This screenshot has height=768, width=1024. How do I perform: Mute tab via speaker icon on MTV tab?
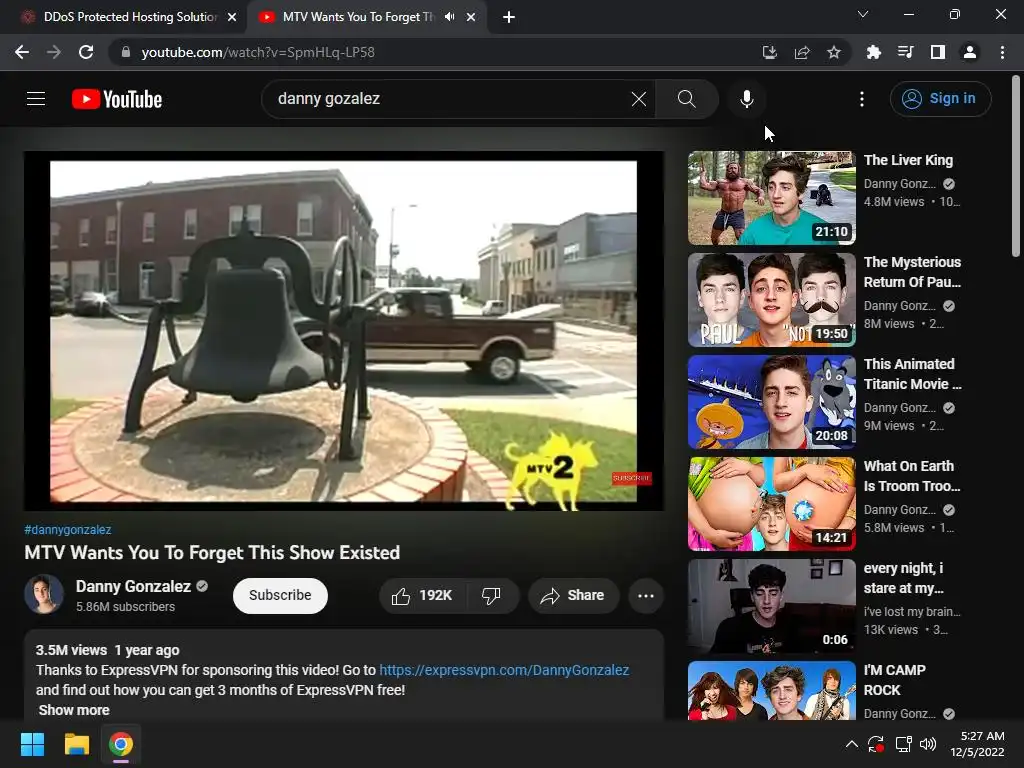[449, 17]
